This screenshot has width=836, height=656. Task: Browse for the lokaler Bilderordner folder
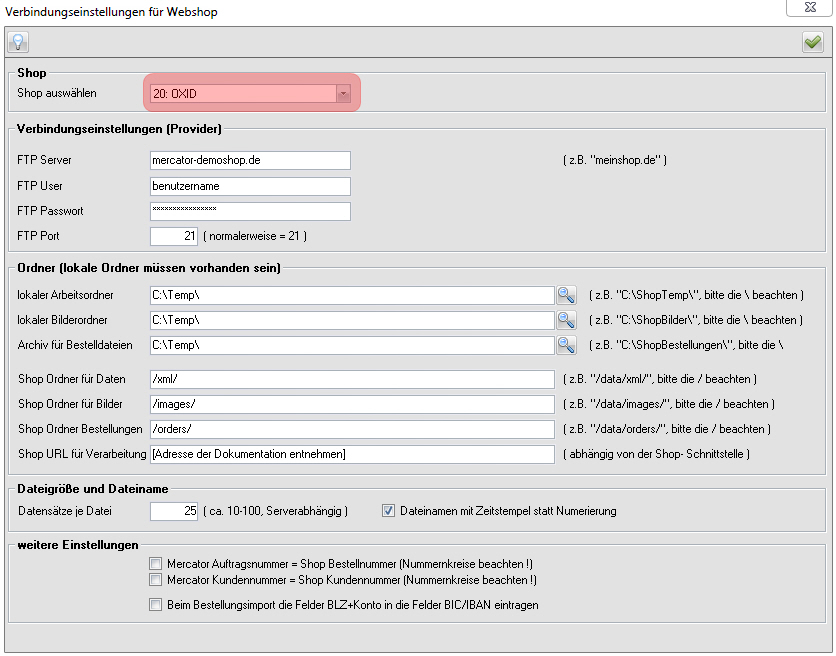tap(567, 320)
